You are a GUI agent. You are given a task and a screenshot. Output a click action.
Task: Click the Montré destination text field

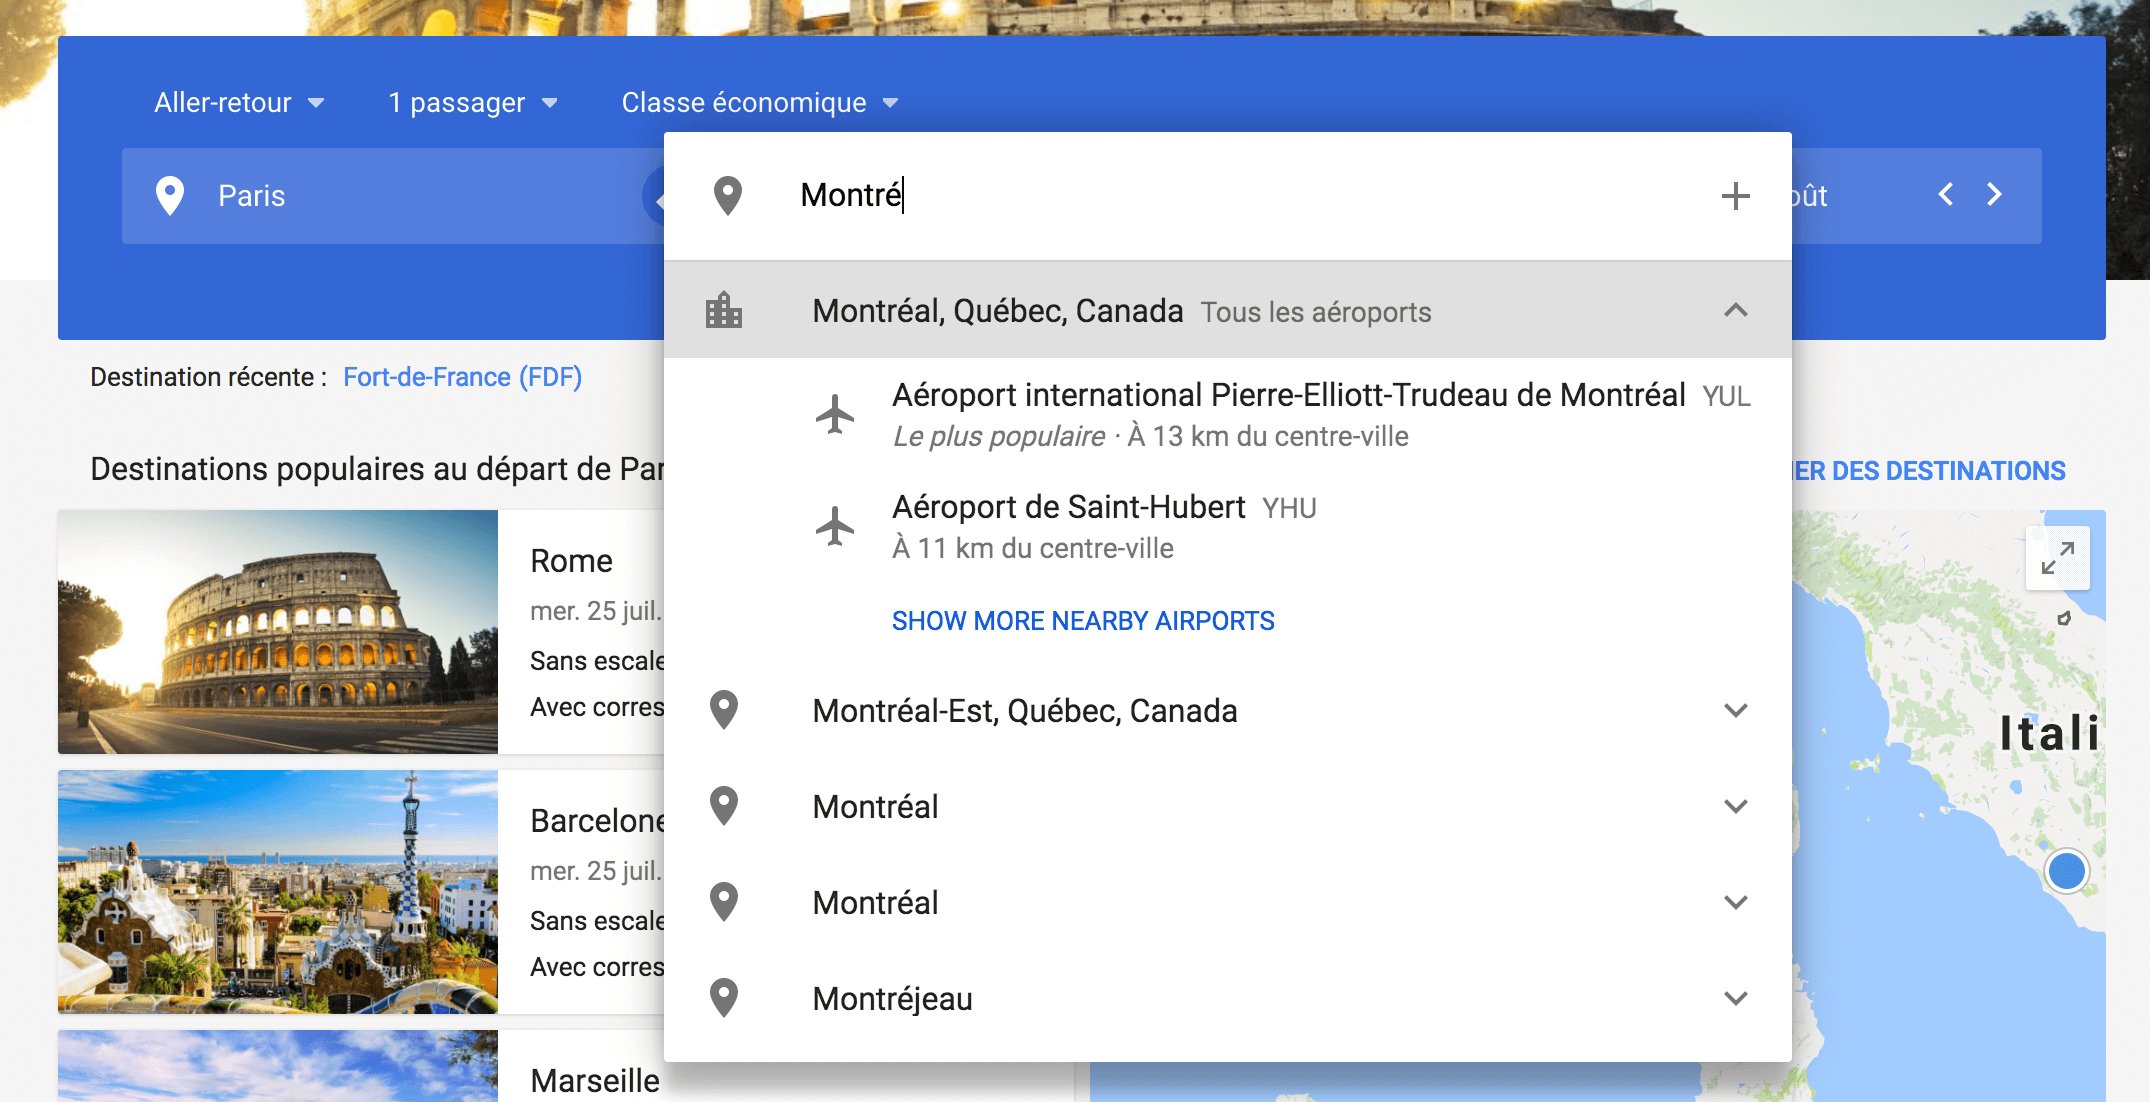click(1200, 195)
